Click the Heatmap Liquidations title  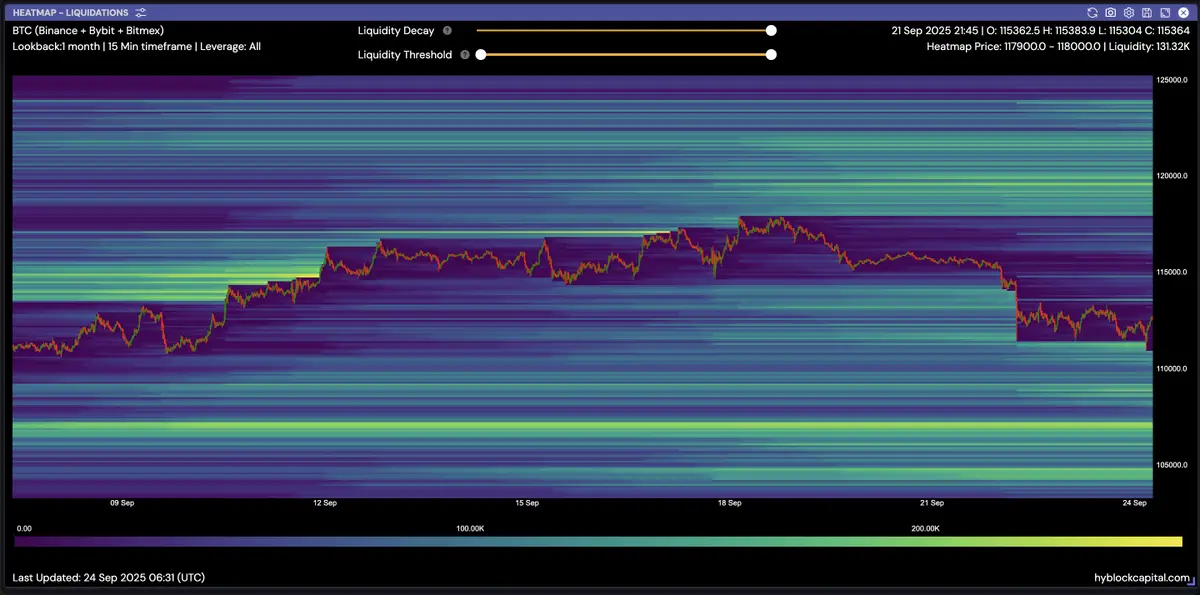(x=70, y=12)
